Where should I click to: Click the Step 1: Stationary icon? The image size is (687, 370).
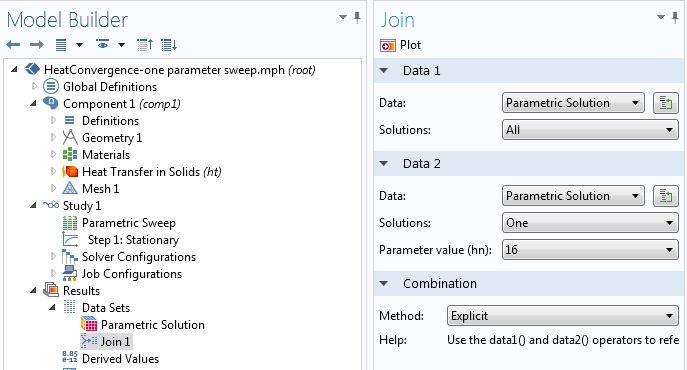click(x=70, y=239)
